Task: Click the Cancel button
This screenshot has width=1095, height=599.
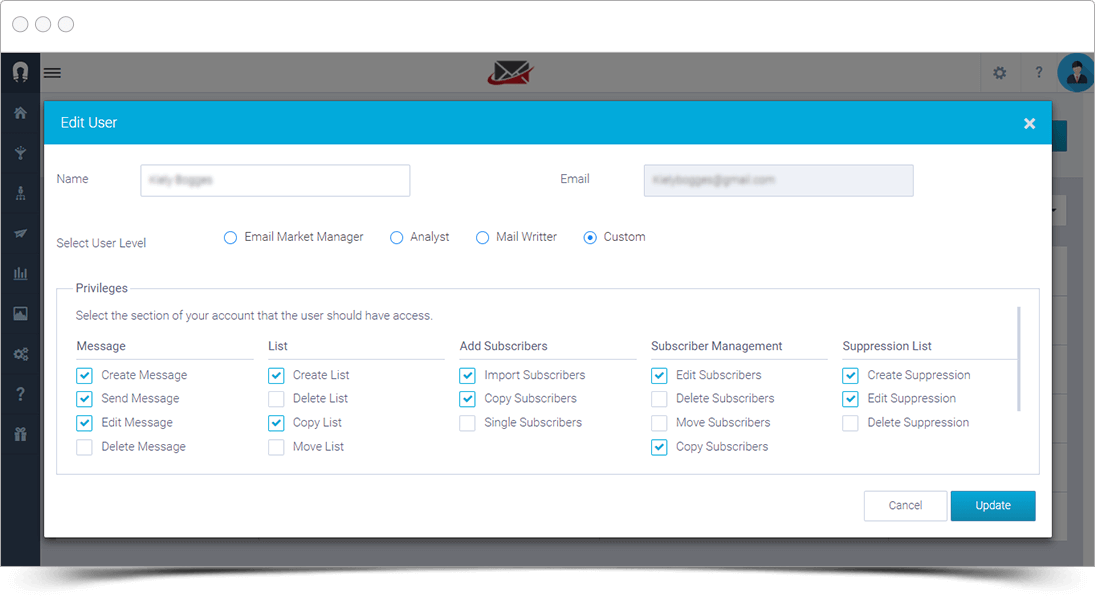Action: coord(905,505)
